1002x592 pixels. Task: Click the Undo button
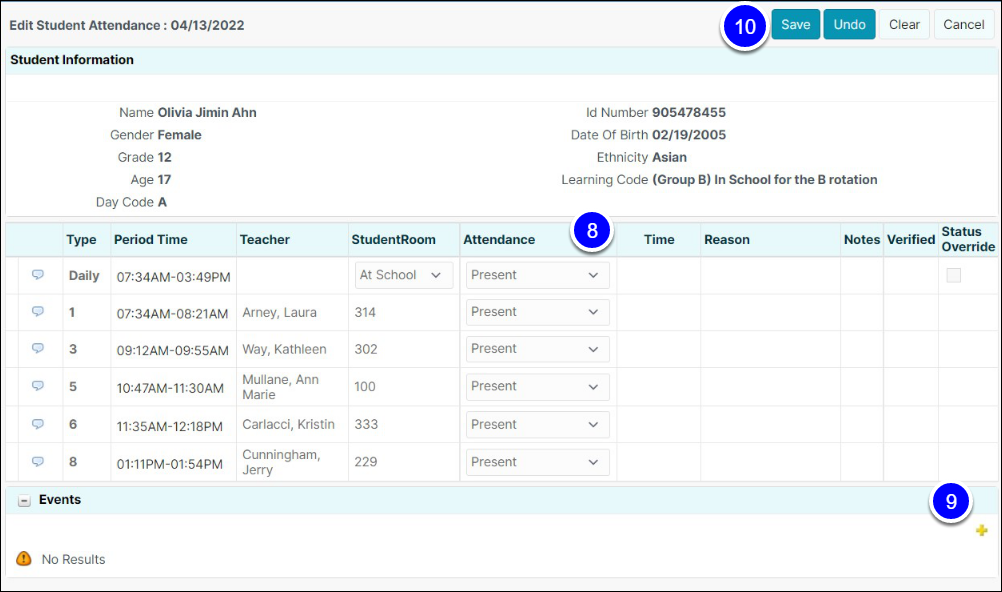point(849,24)
